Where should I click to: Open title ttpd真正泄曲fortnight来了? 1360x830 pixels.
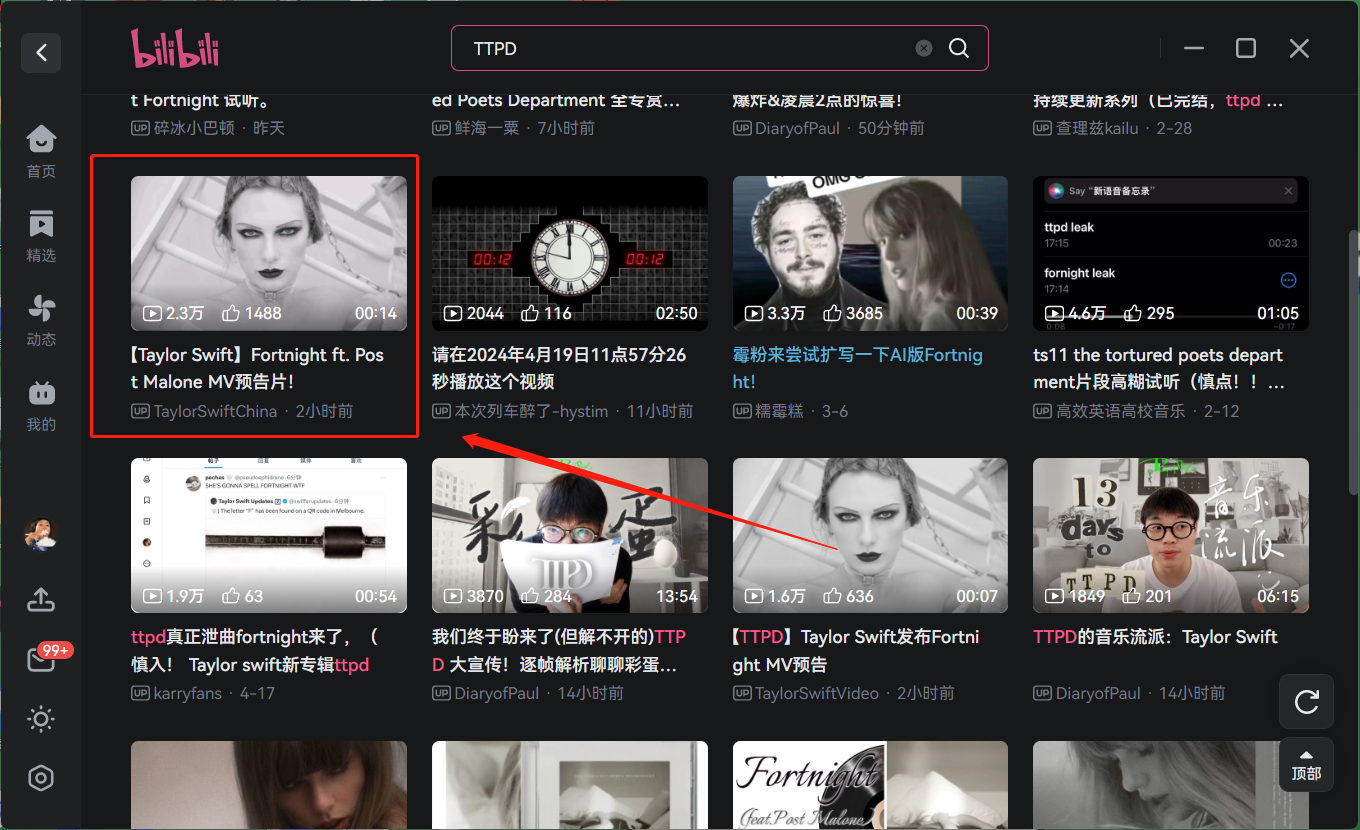click(255, 650)
